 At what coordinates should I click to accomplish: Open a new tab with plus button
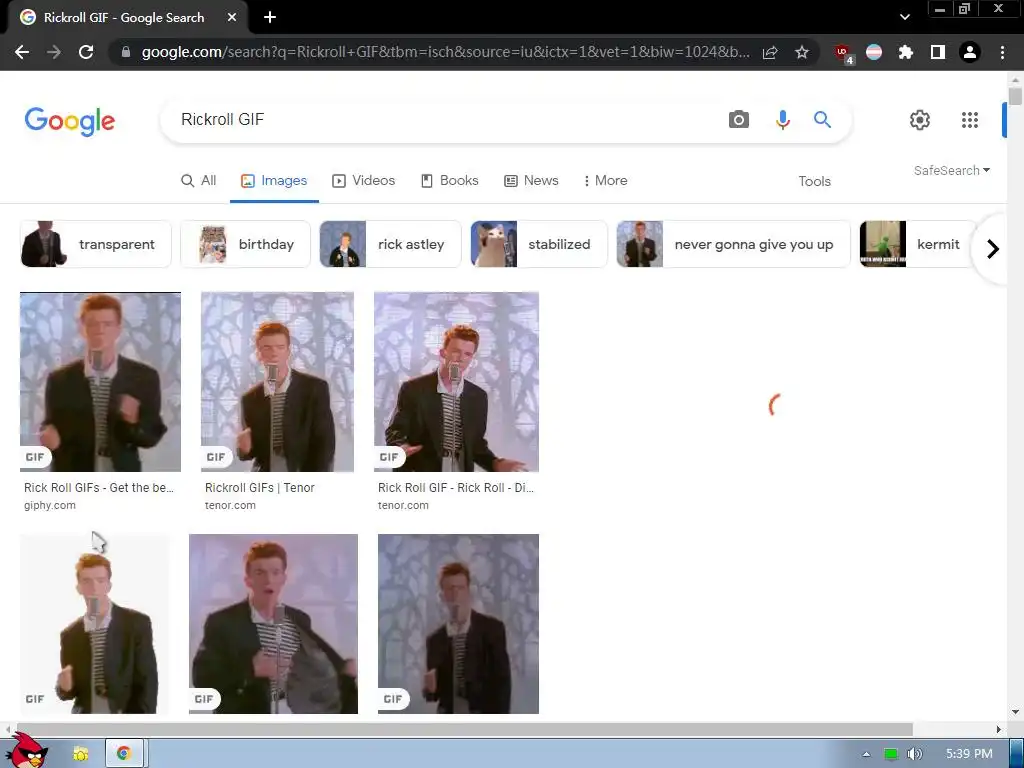click(x=270, y=18)
